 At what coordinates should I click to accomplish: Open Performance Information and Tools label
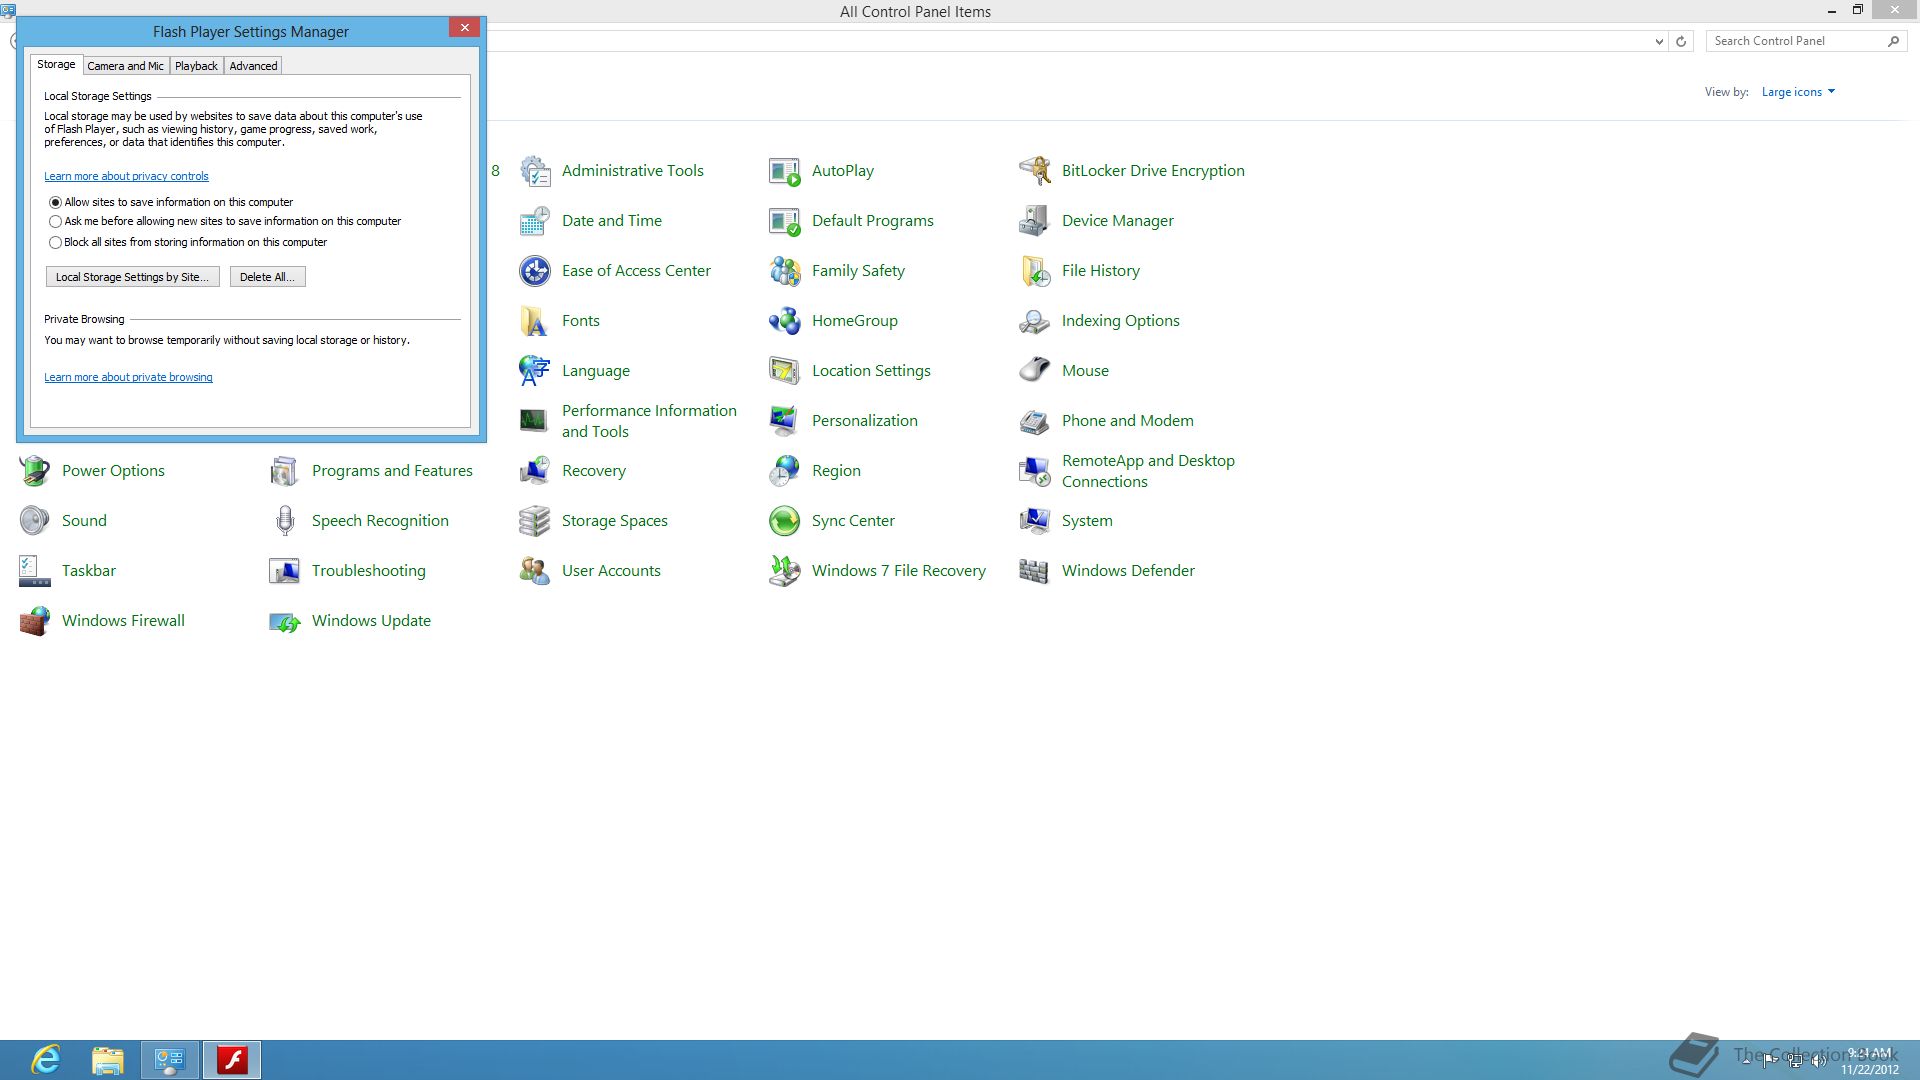[x=649, y=421]
